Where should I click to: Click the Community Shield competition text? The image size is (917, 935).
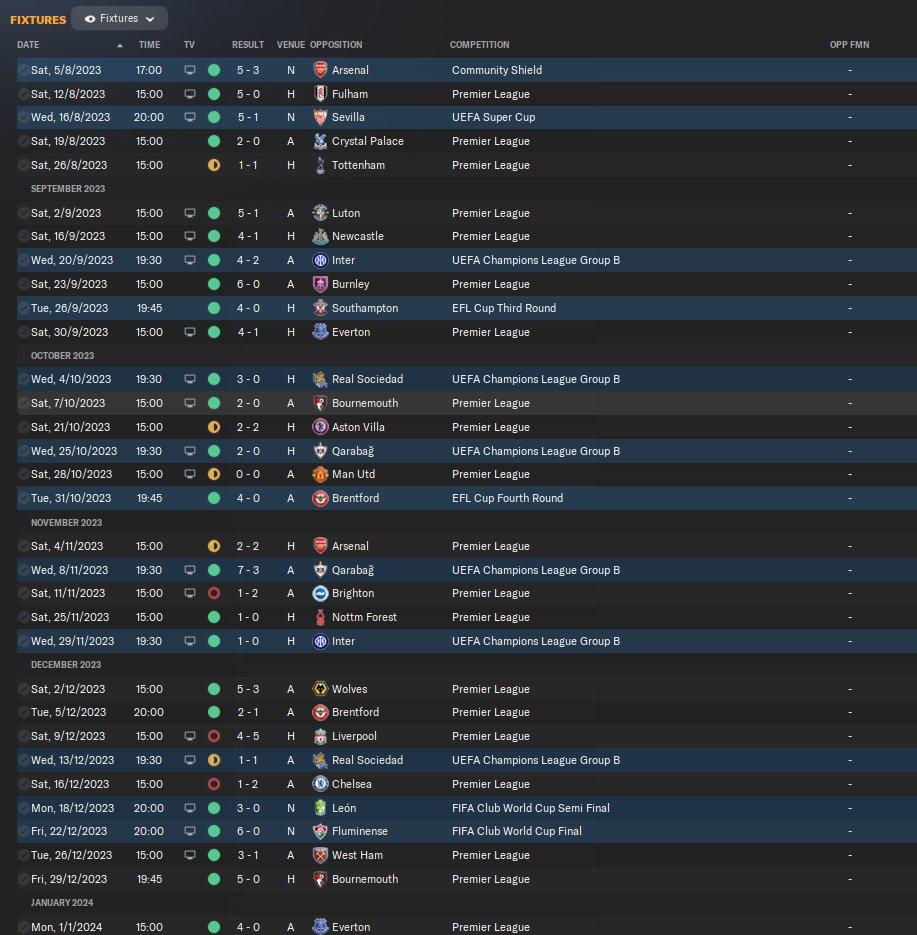pyautogui.click(x=497, y=70)
